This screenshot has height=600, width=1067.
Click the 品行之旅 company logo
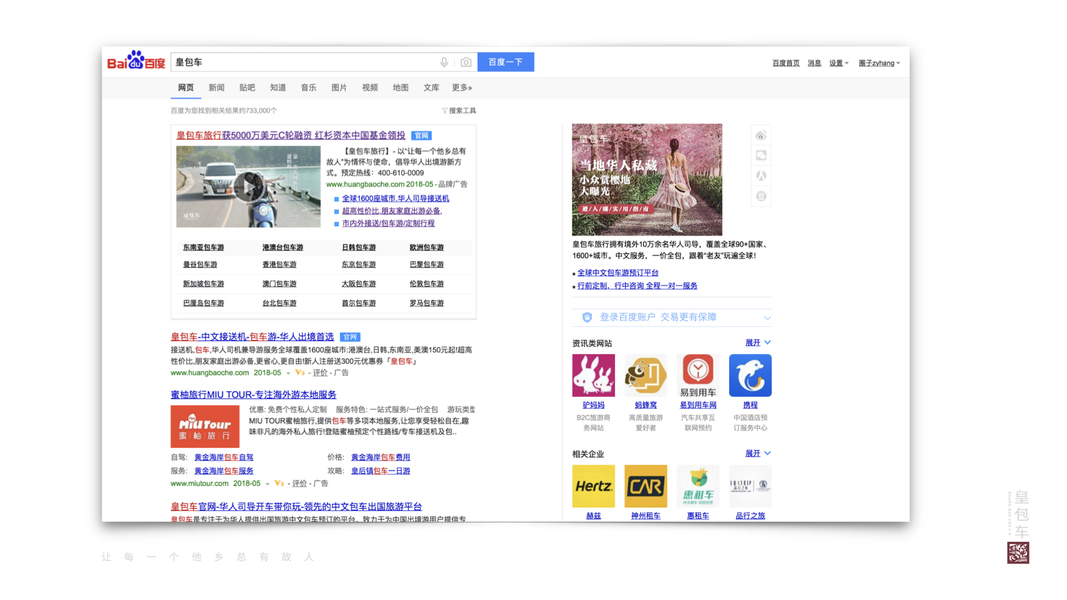[x=751, y=486]
